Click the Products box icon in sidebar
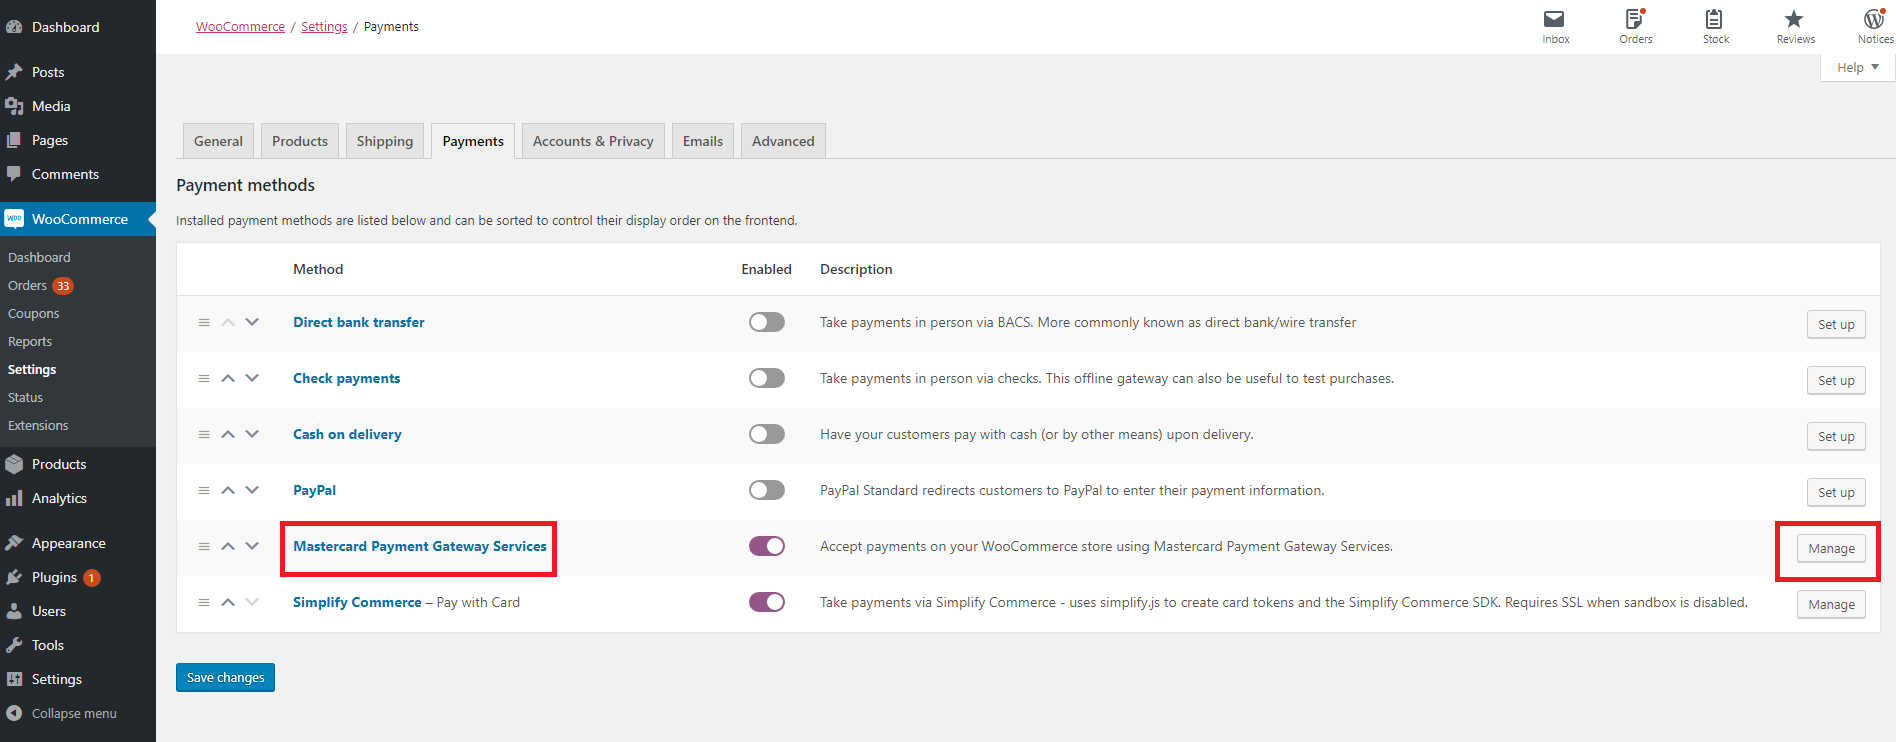The width and height of the screenshot is (1896, 742). tap(14, 464)
